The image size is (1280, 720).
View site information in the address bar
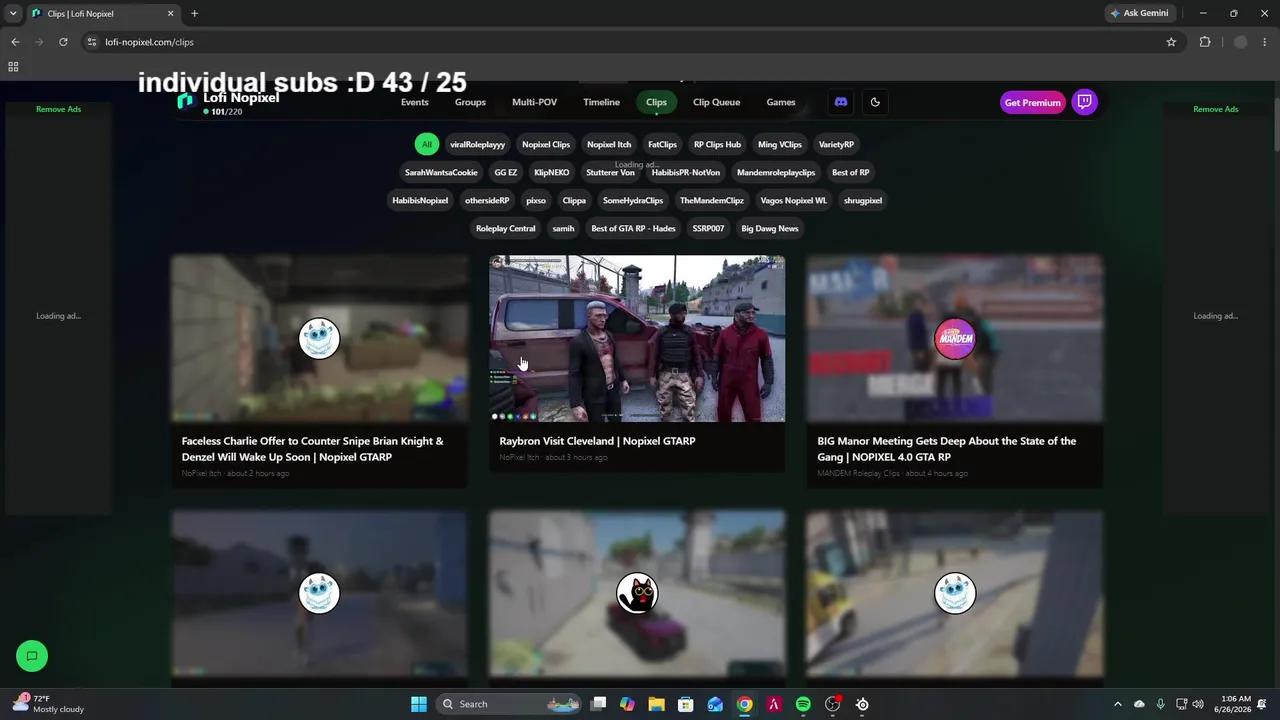click(x=92, y=42)
